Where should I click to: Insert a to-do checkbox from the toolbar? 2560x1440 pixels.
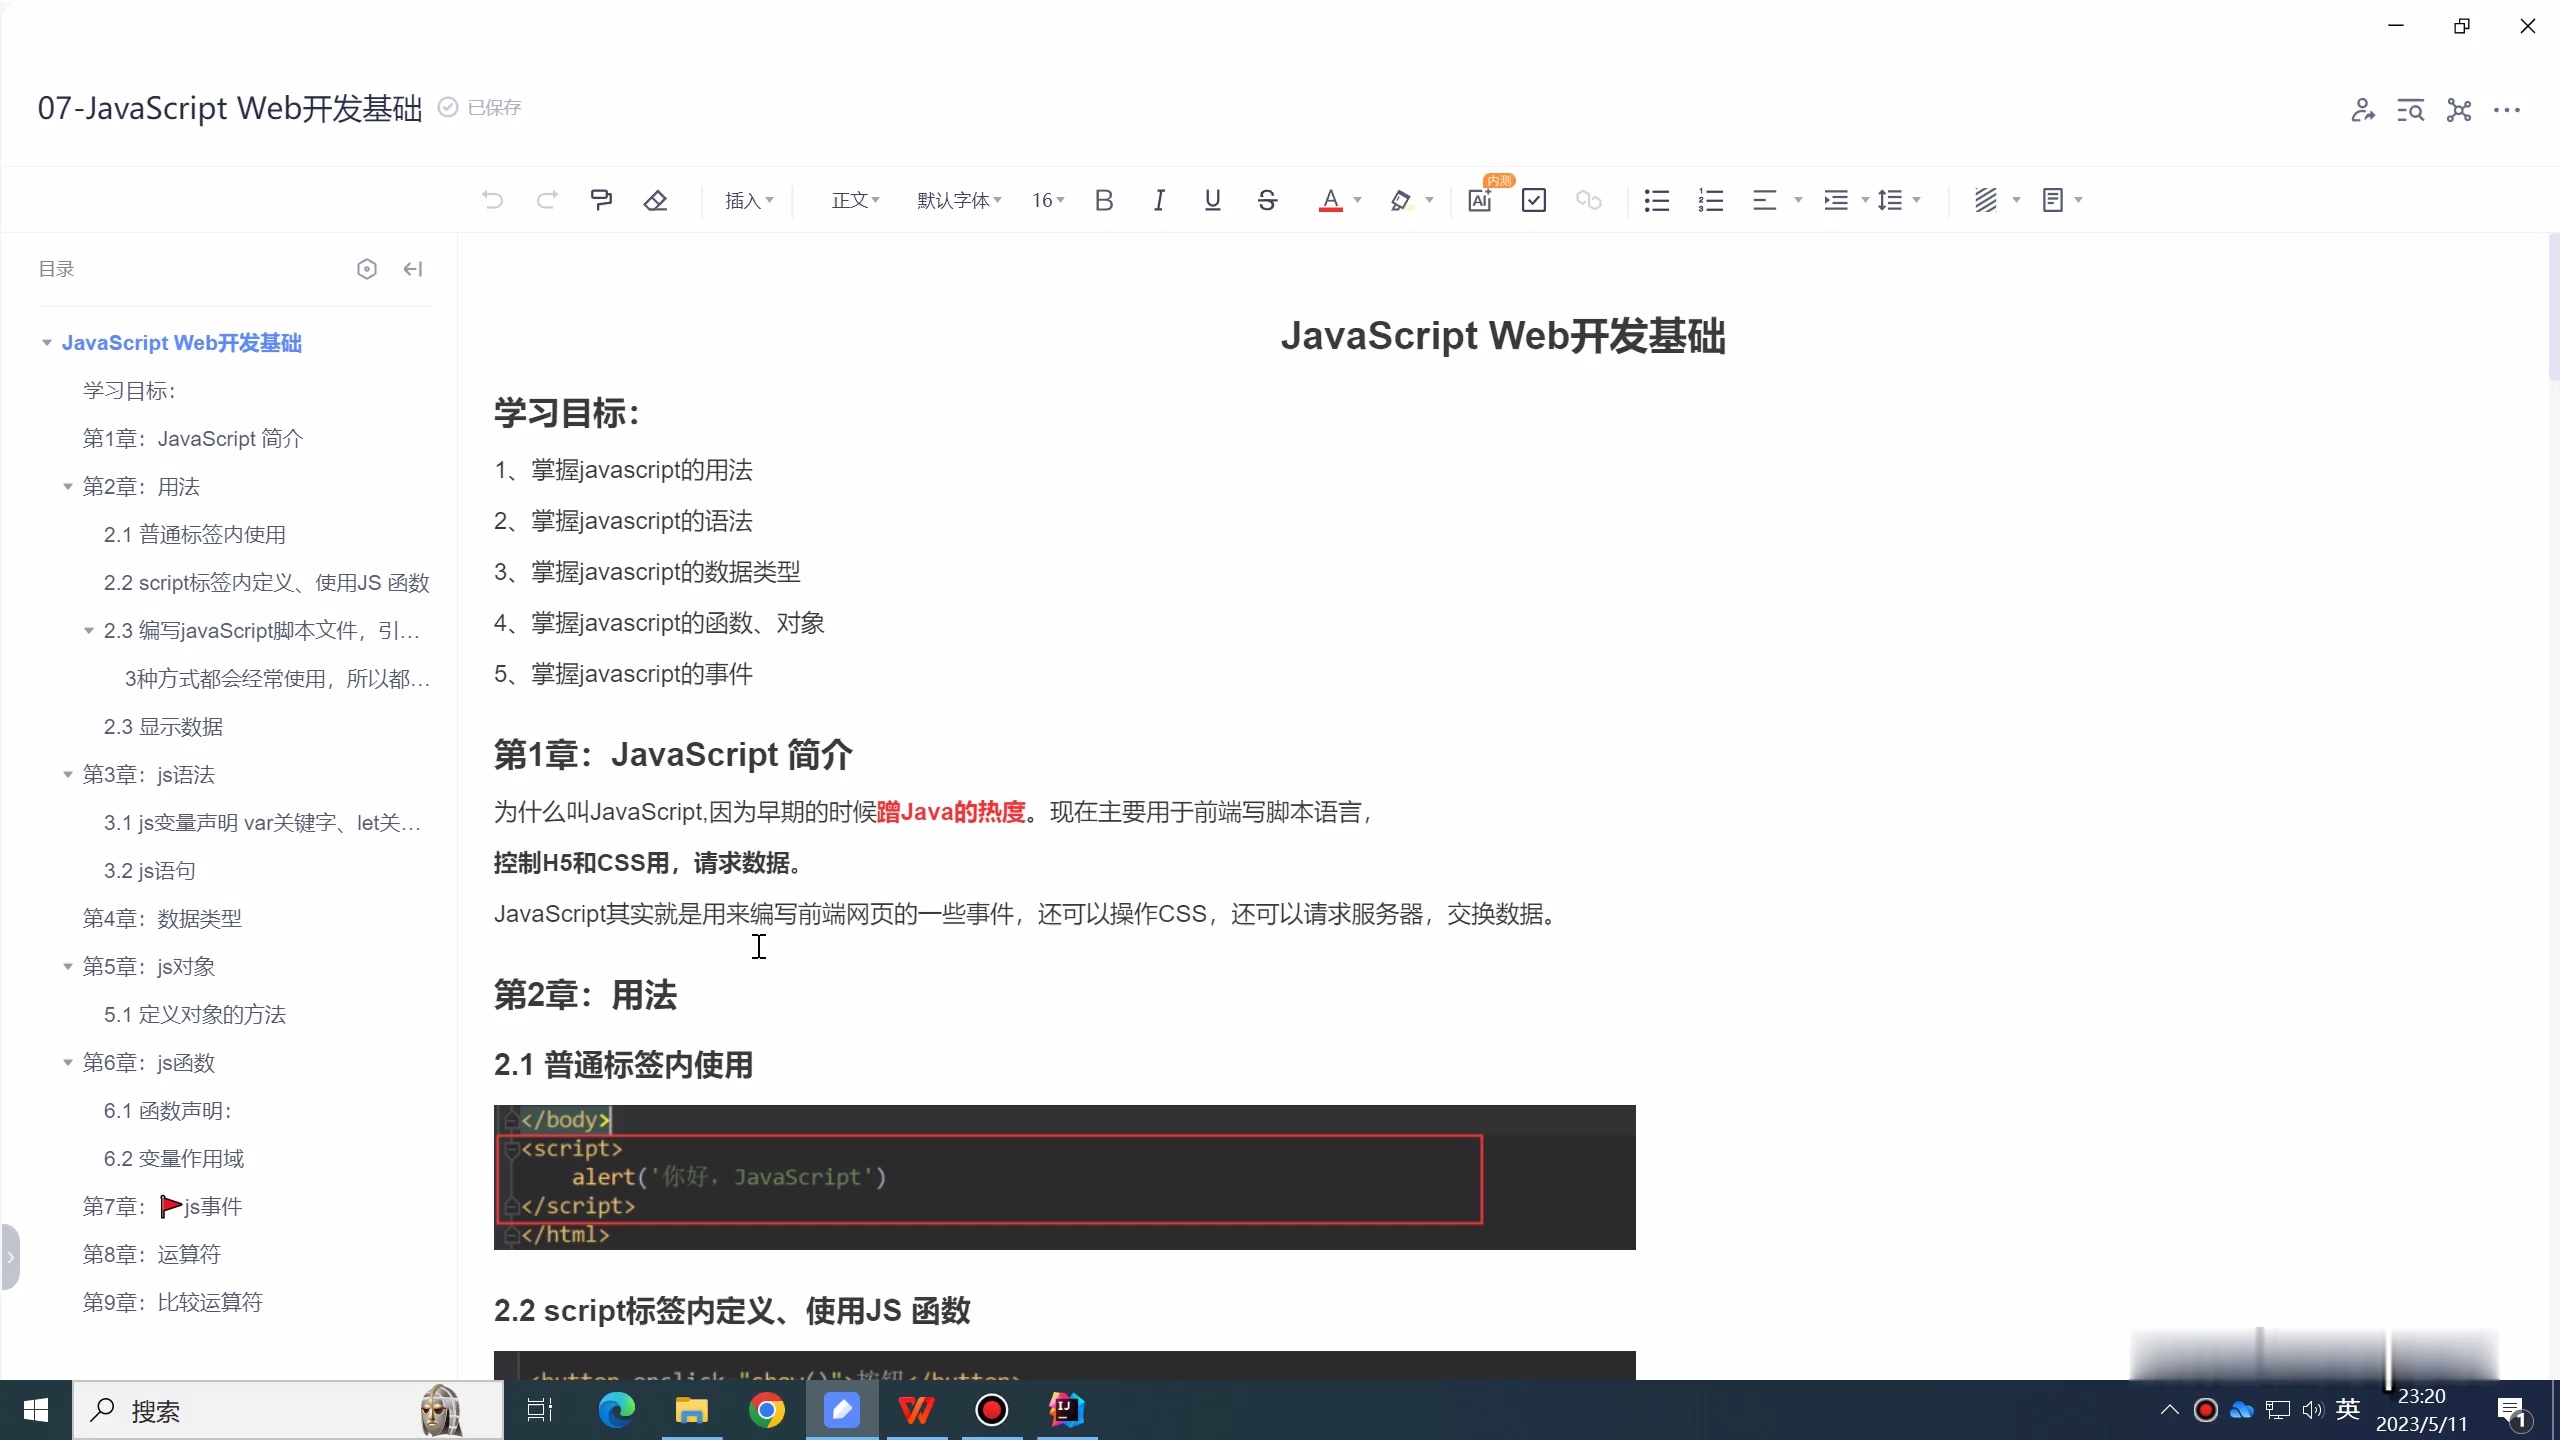[1534, 200]
